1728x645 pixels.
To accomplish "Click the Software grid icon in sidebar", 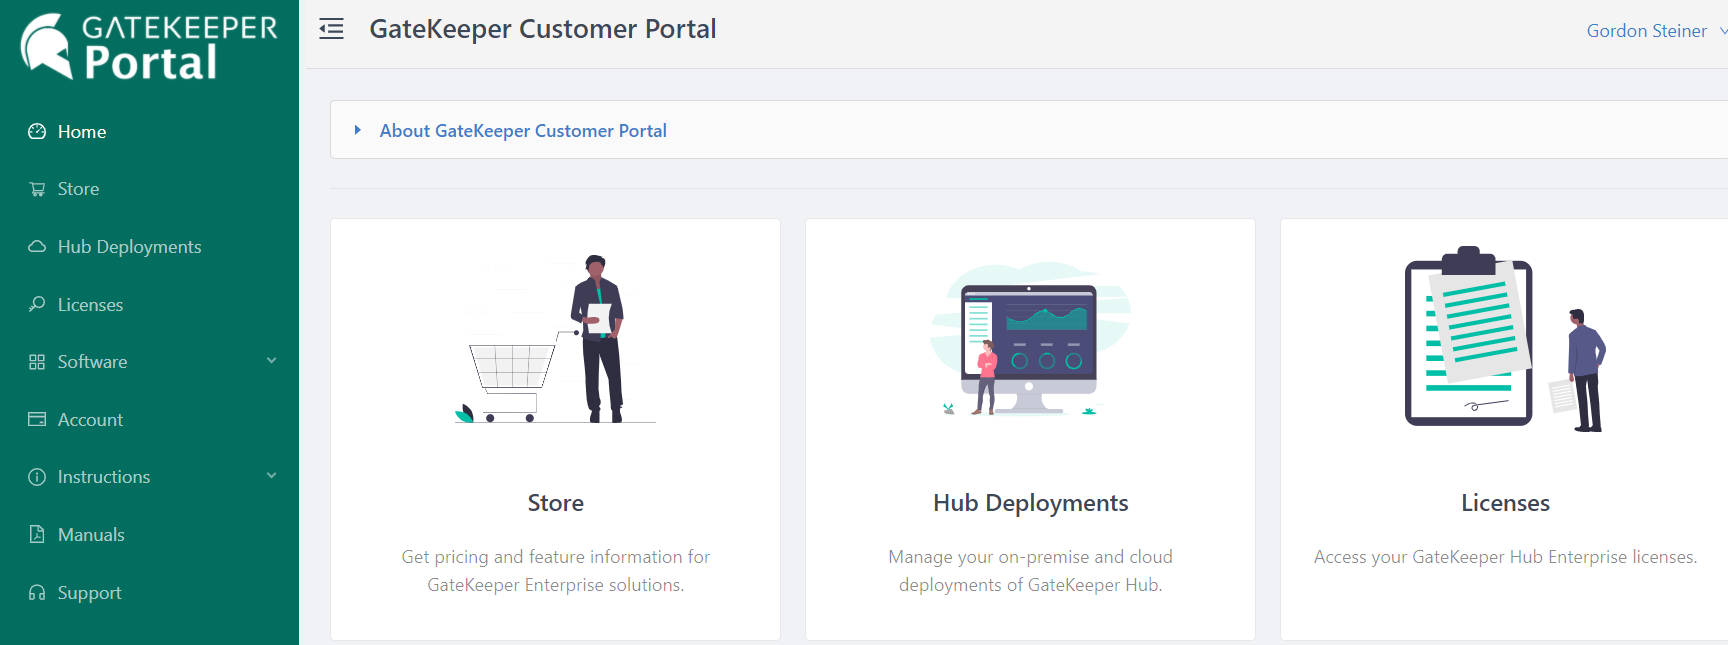I will pos(37,362).
